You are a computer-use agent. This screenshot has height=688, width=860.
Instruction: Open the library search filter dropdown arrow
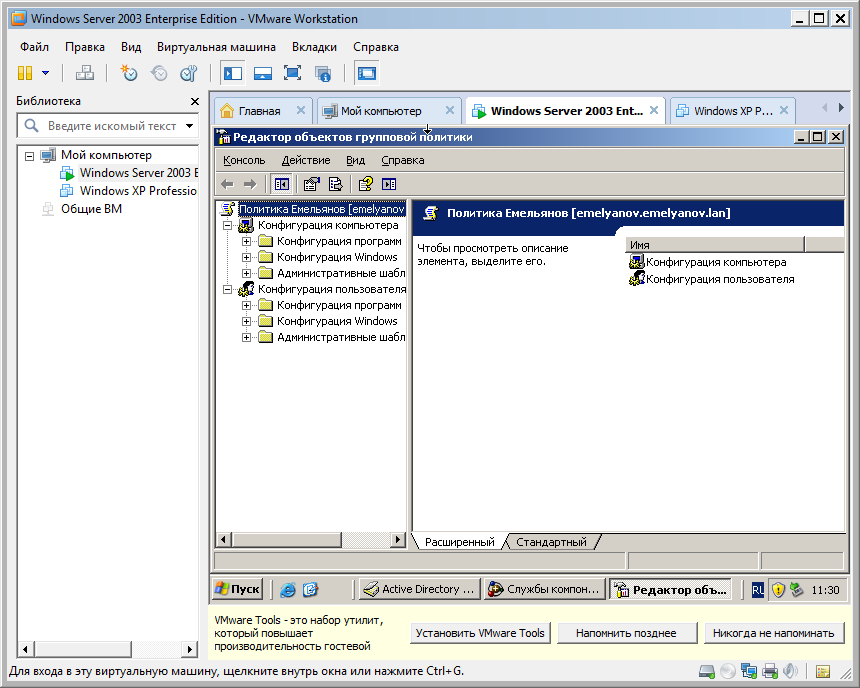[x=189, y=126]
